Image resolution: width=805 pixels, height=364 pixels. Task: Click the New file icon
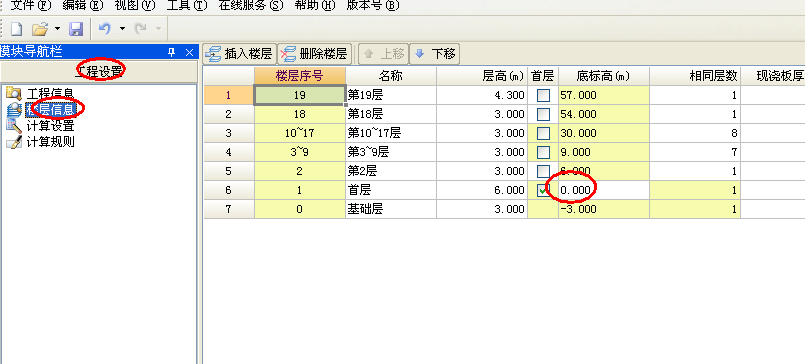click(17, 29)
